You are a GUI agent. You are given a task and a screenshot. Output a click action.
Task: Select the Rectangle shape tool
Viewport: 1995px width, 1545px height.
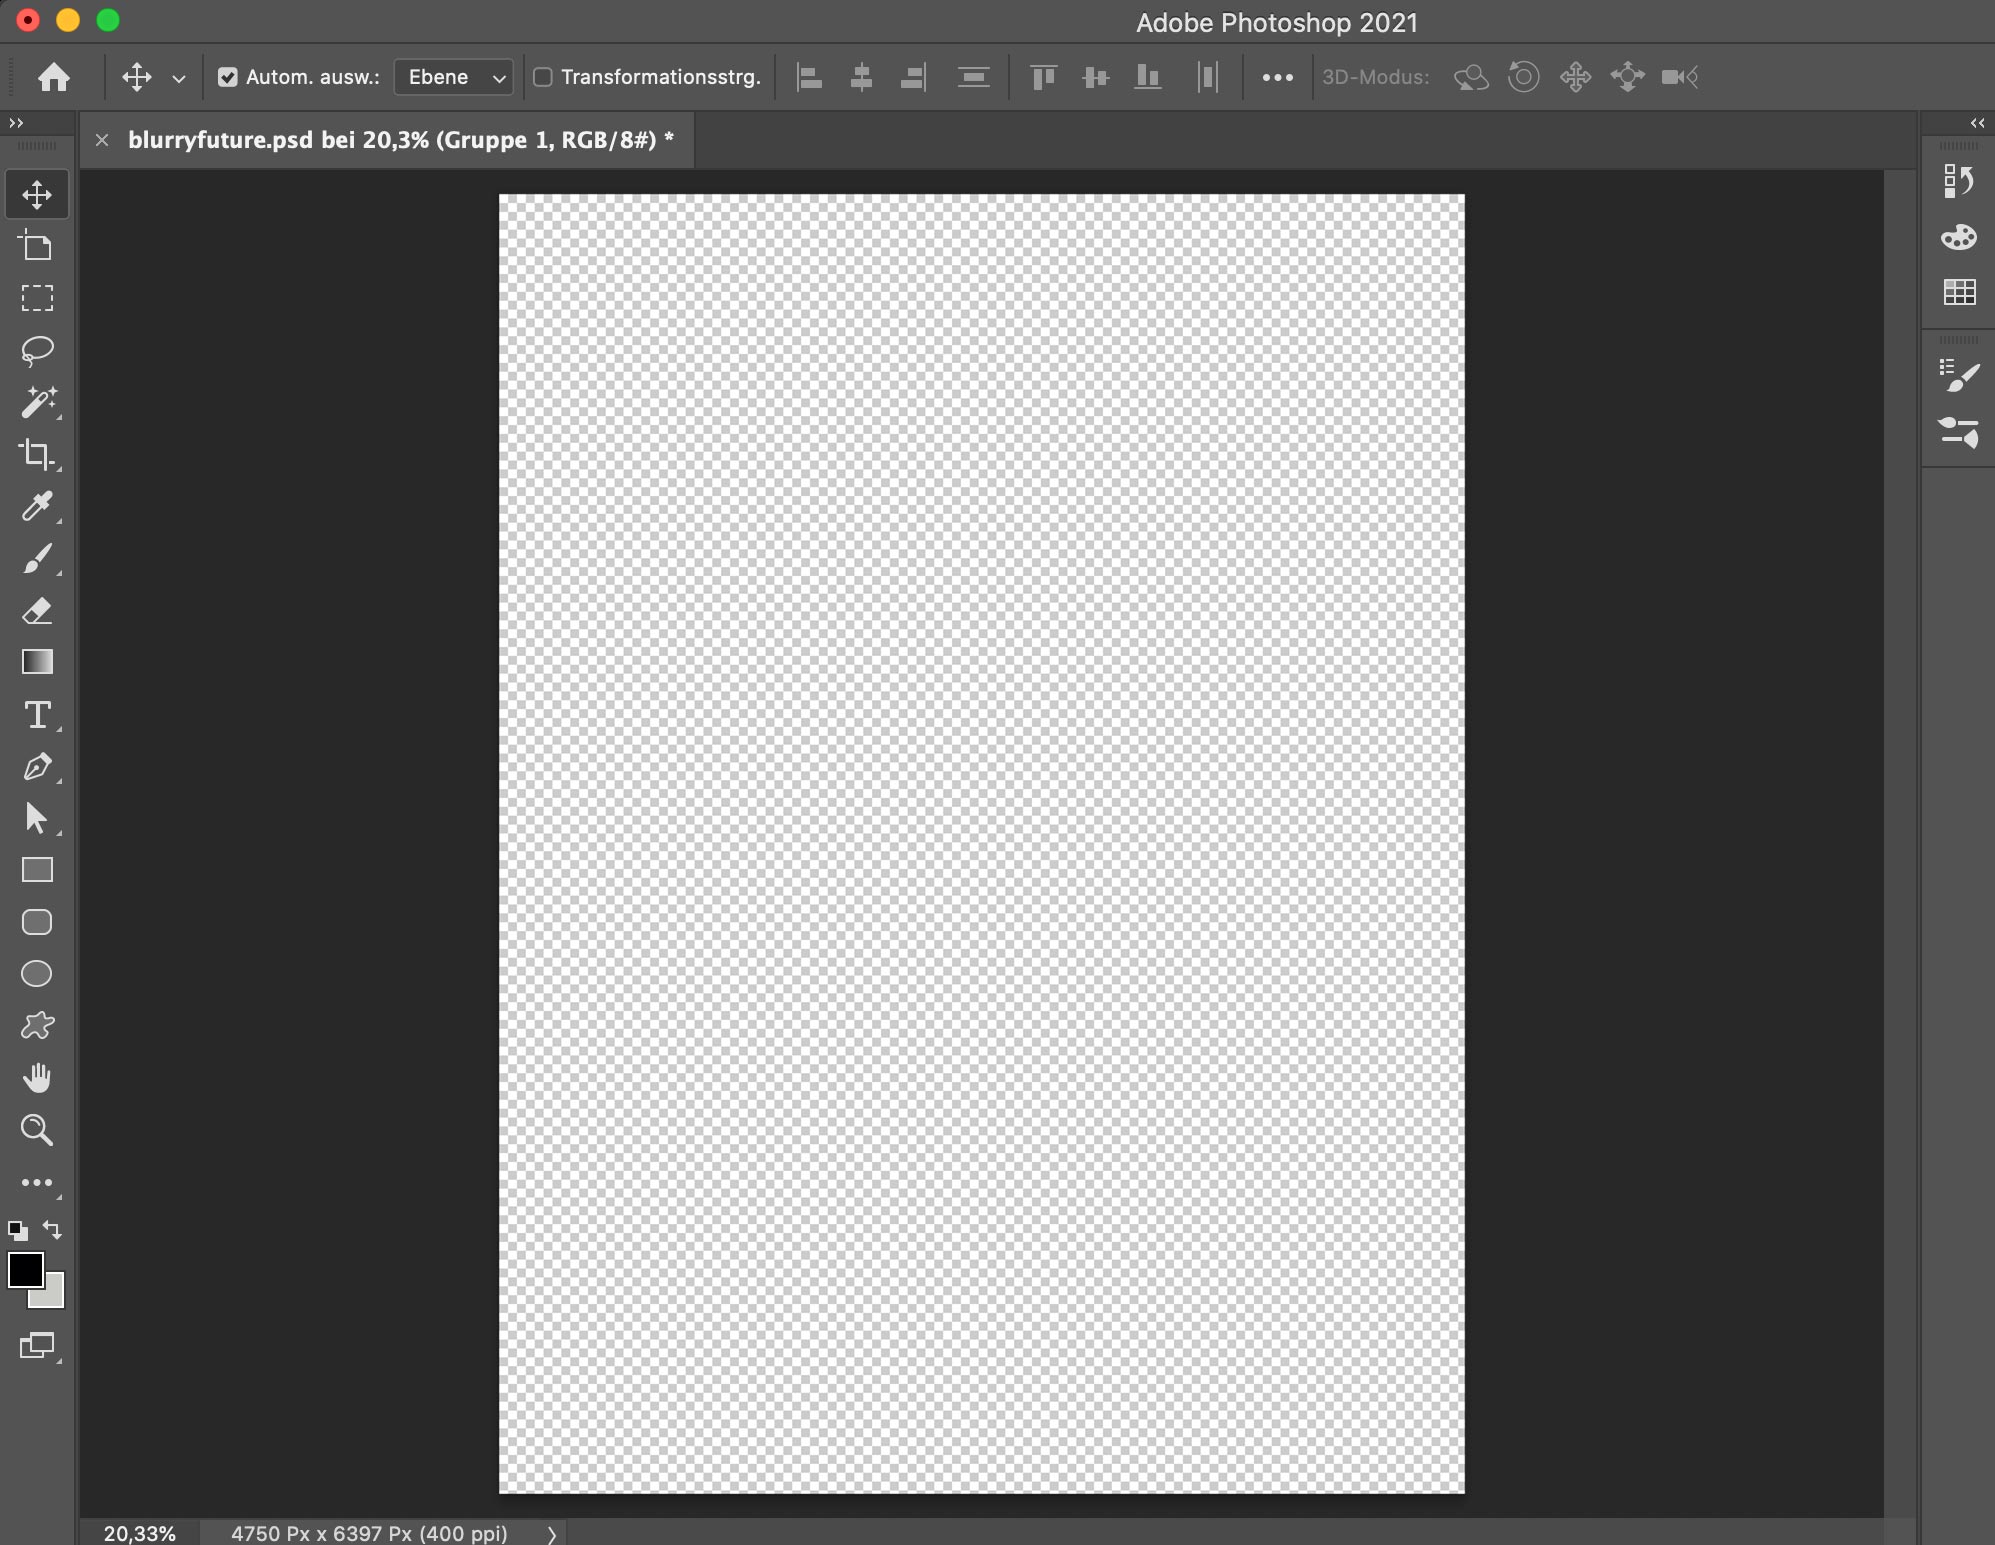point(37,870)
